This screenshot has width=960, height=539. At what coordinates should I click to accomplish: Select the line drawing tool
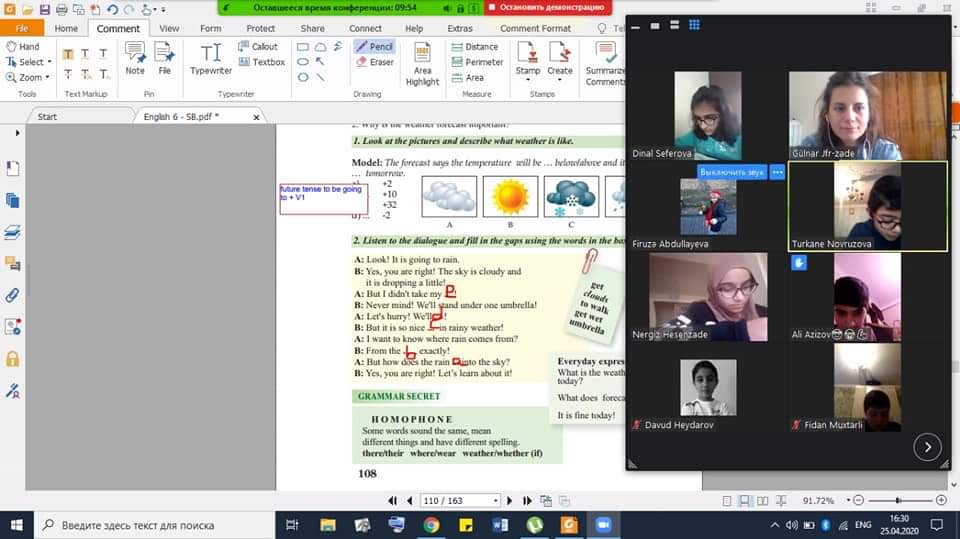click(320, 77)
